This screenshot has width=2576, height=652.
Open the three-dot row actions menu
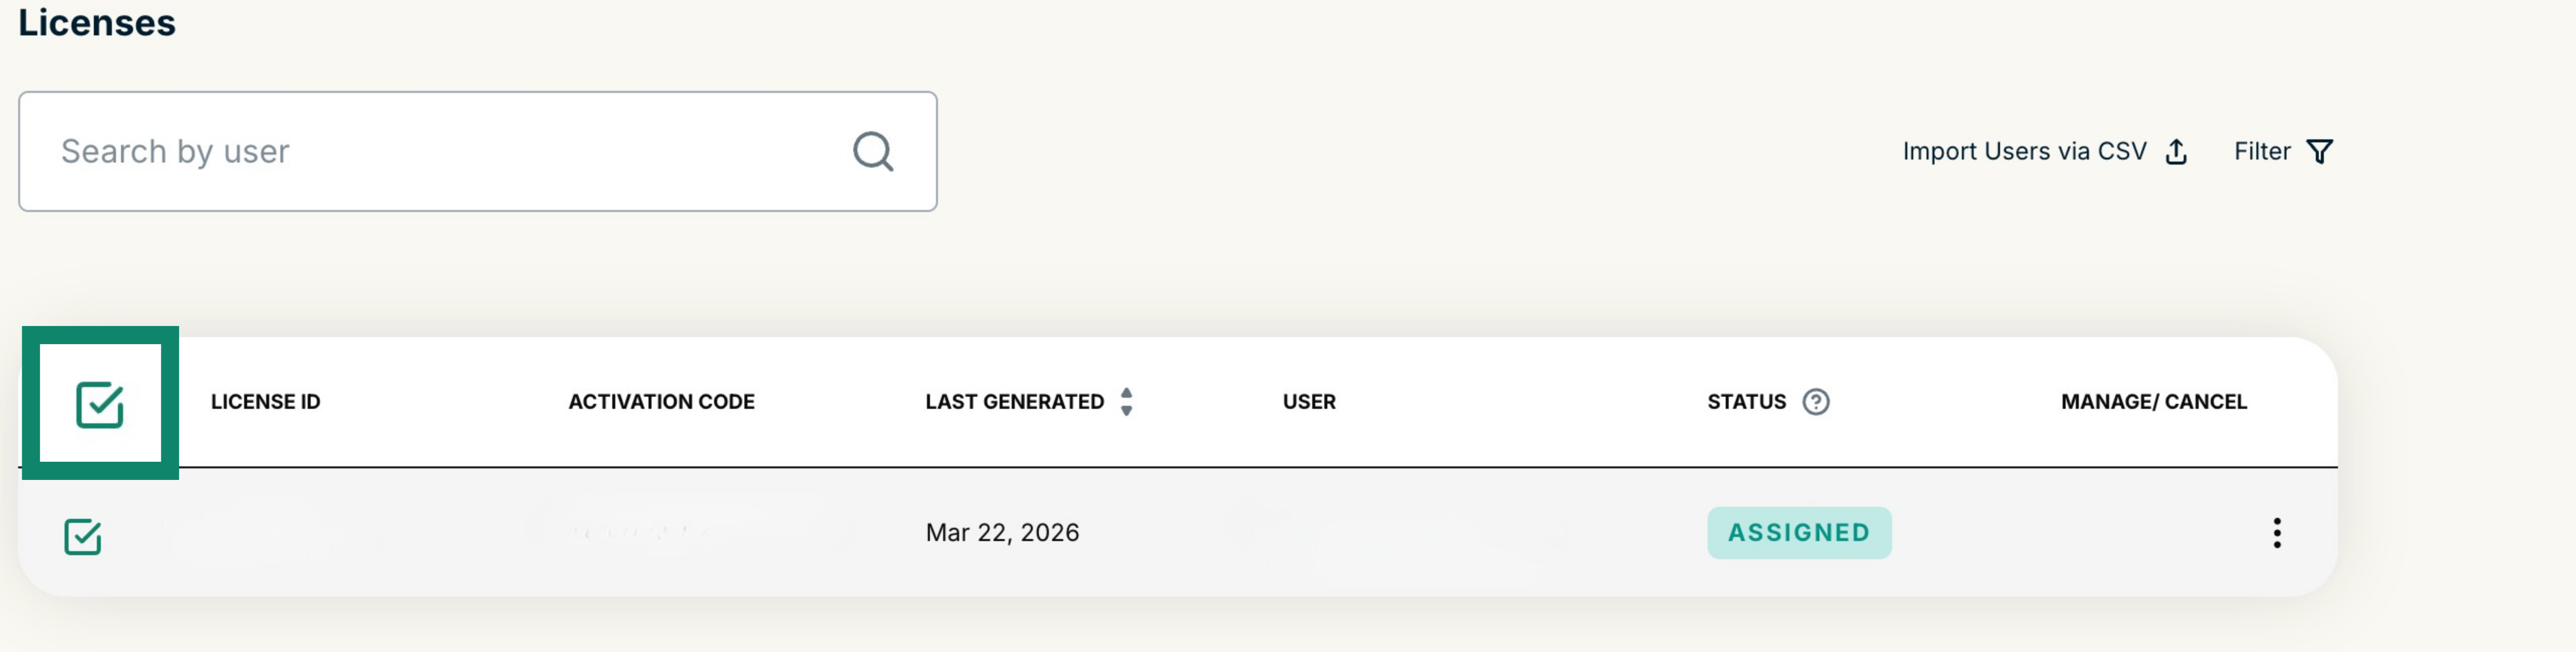tap(2276, 533)
